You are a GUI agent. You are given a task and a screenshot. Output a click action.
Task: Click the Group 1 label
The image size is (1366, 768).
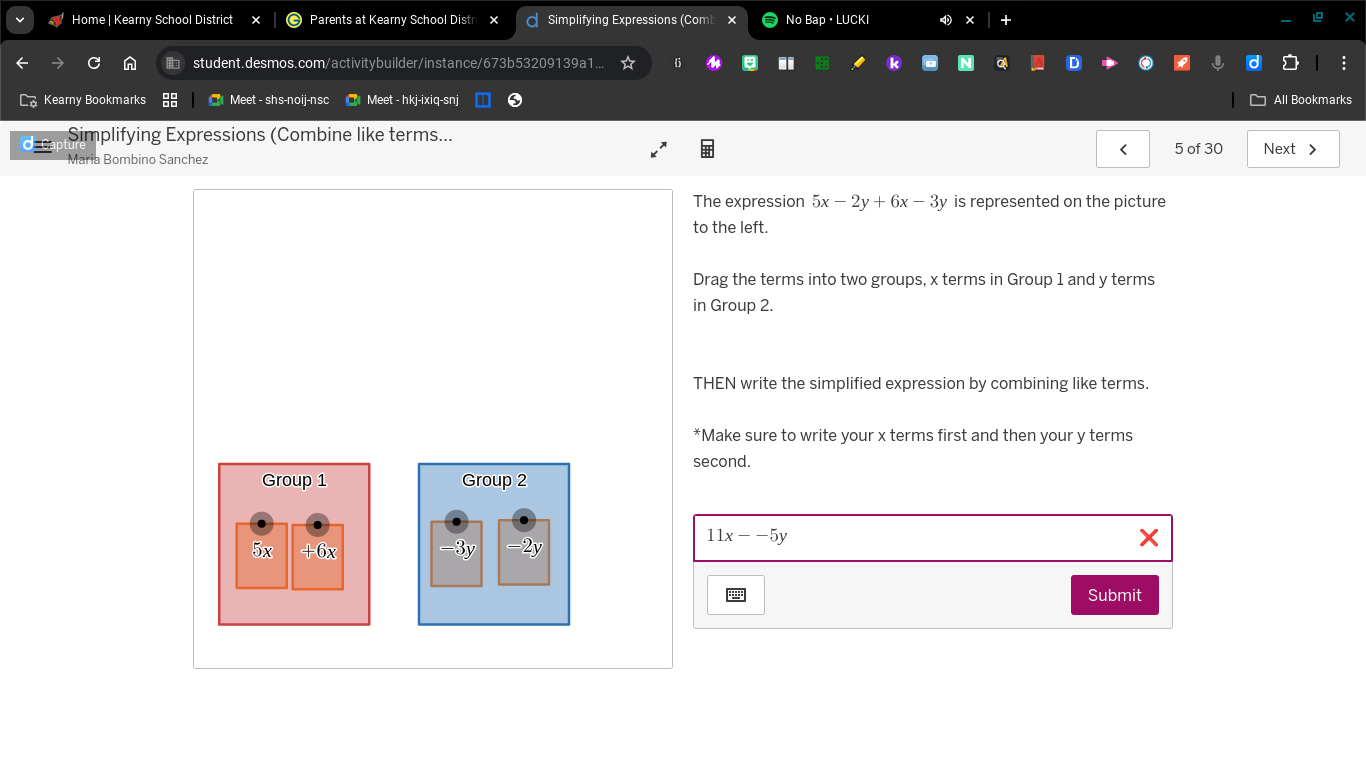(x=294, y=480)
